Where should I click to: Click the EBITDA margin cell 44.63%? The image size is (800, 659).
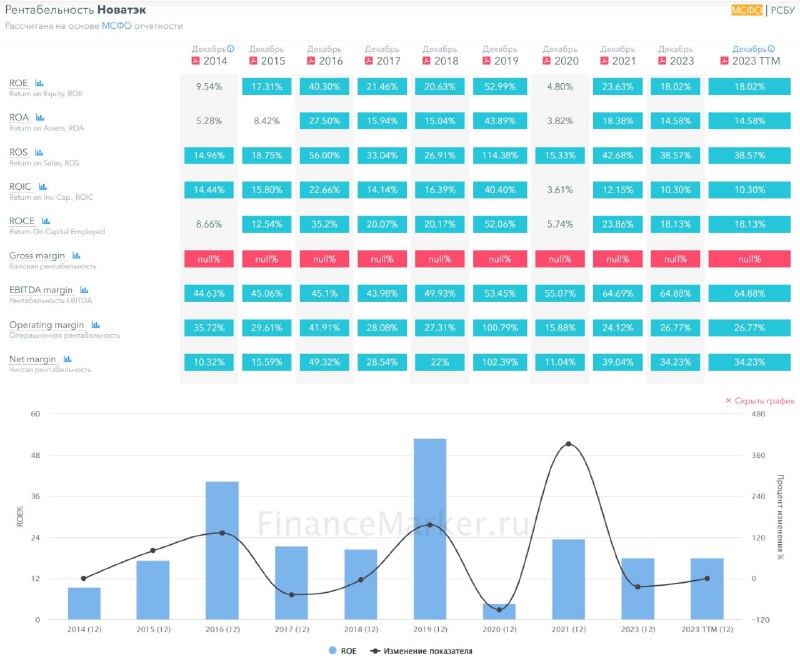[x=209, y=293]
